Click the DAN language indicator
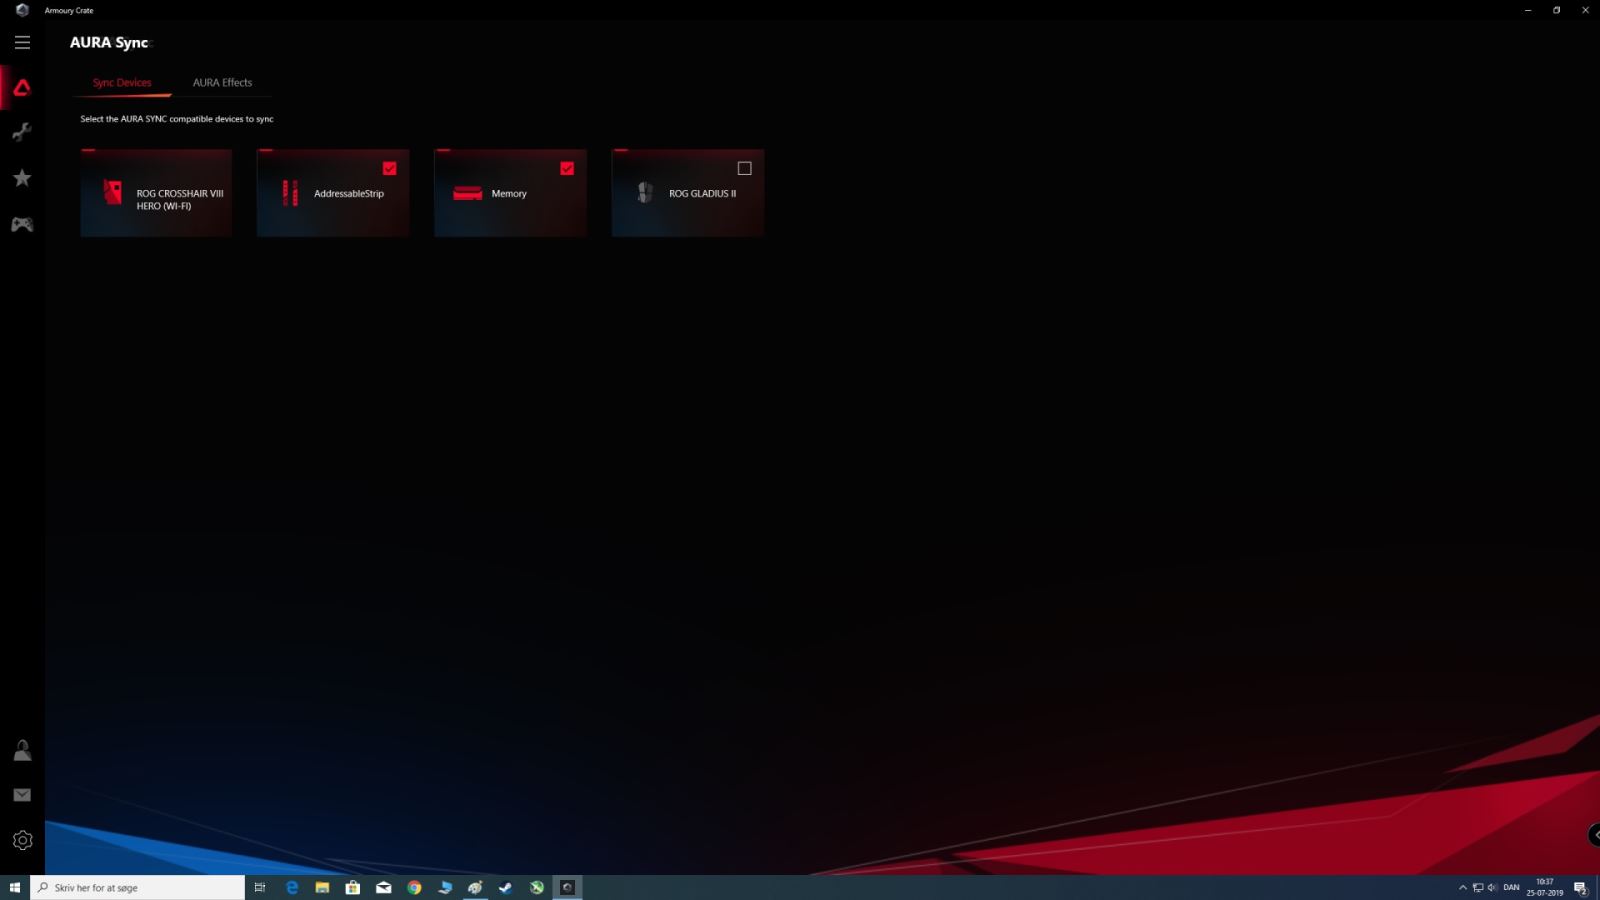 pyautogui.click(x=1511, y=887)
